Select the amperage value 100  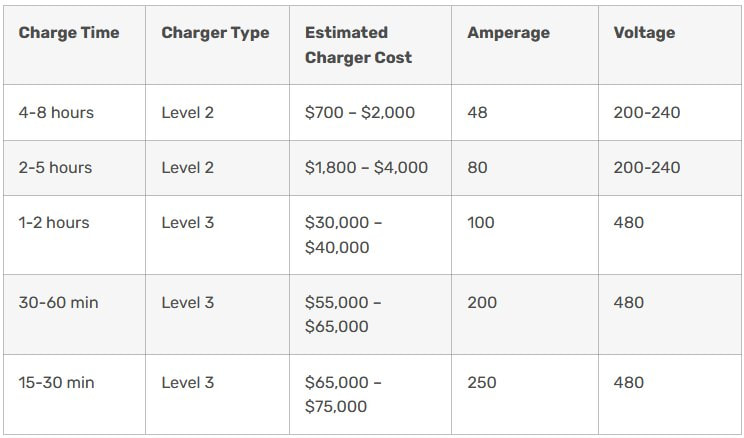click(481, 223)
